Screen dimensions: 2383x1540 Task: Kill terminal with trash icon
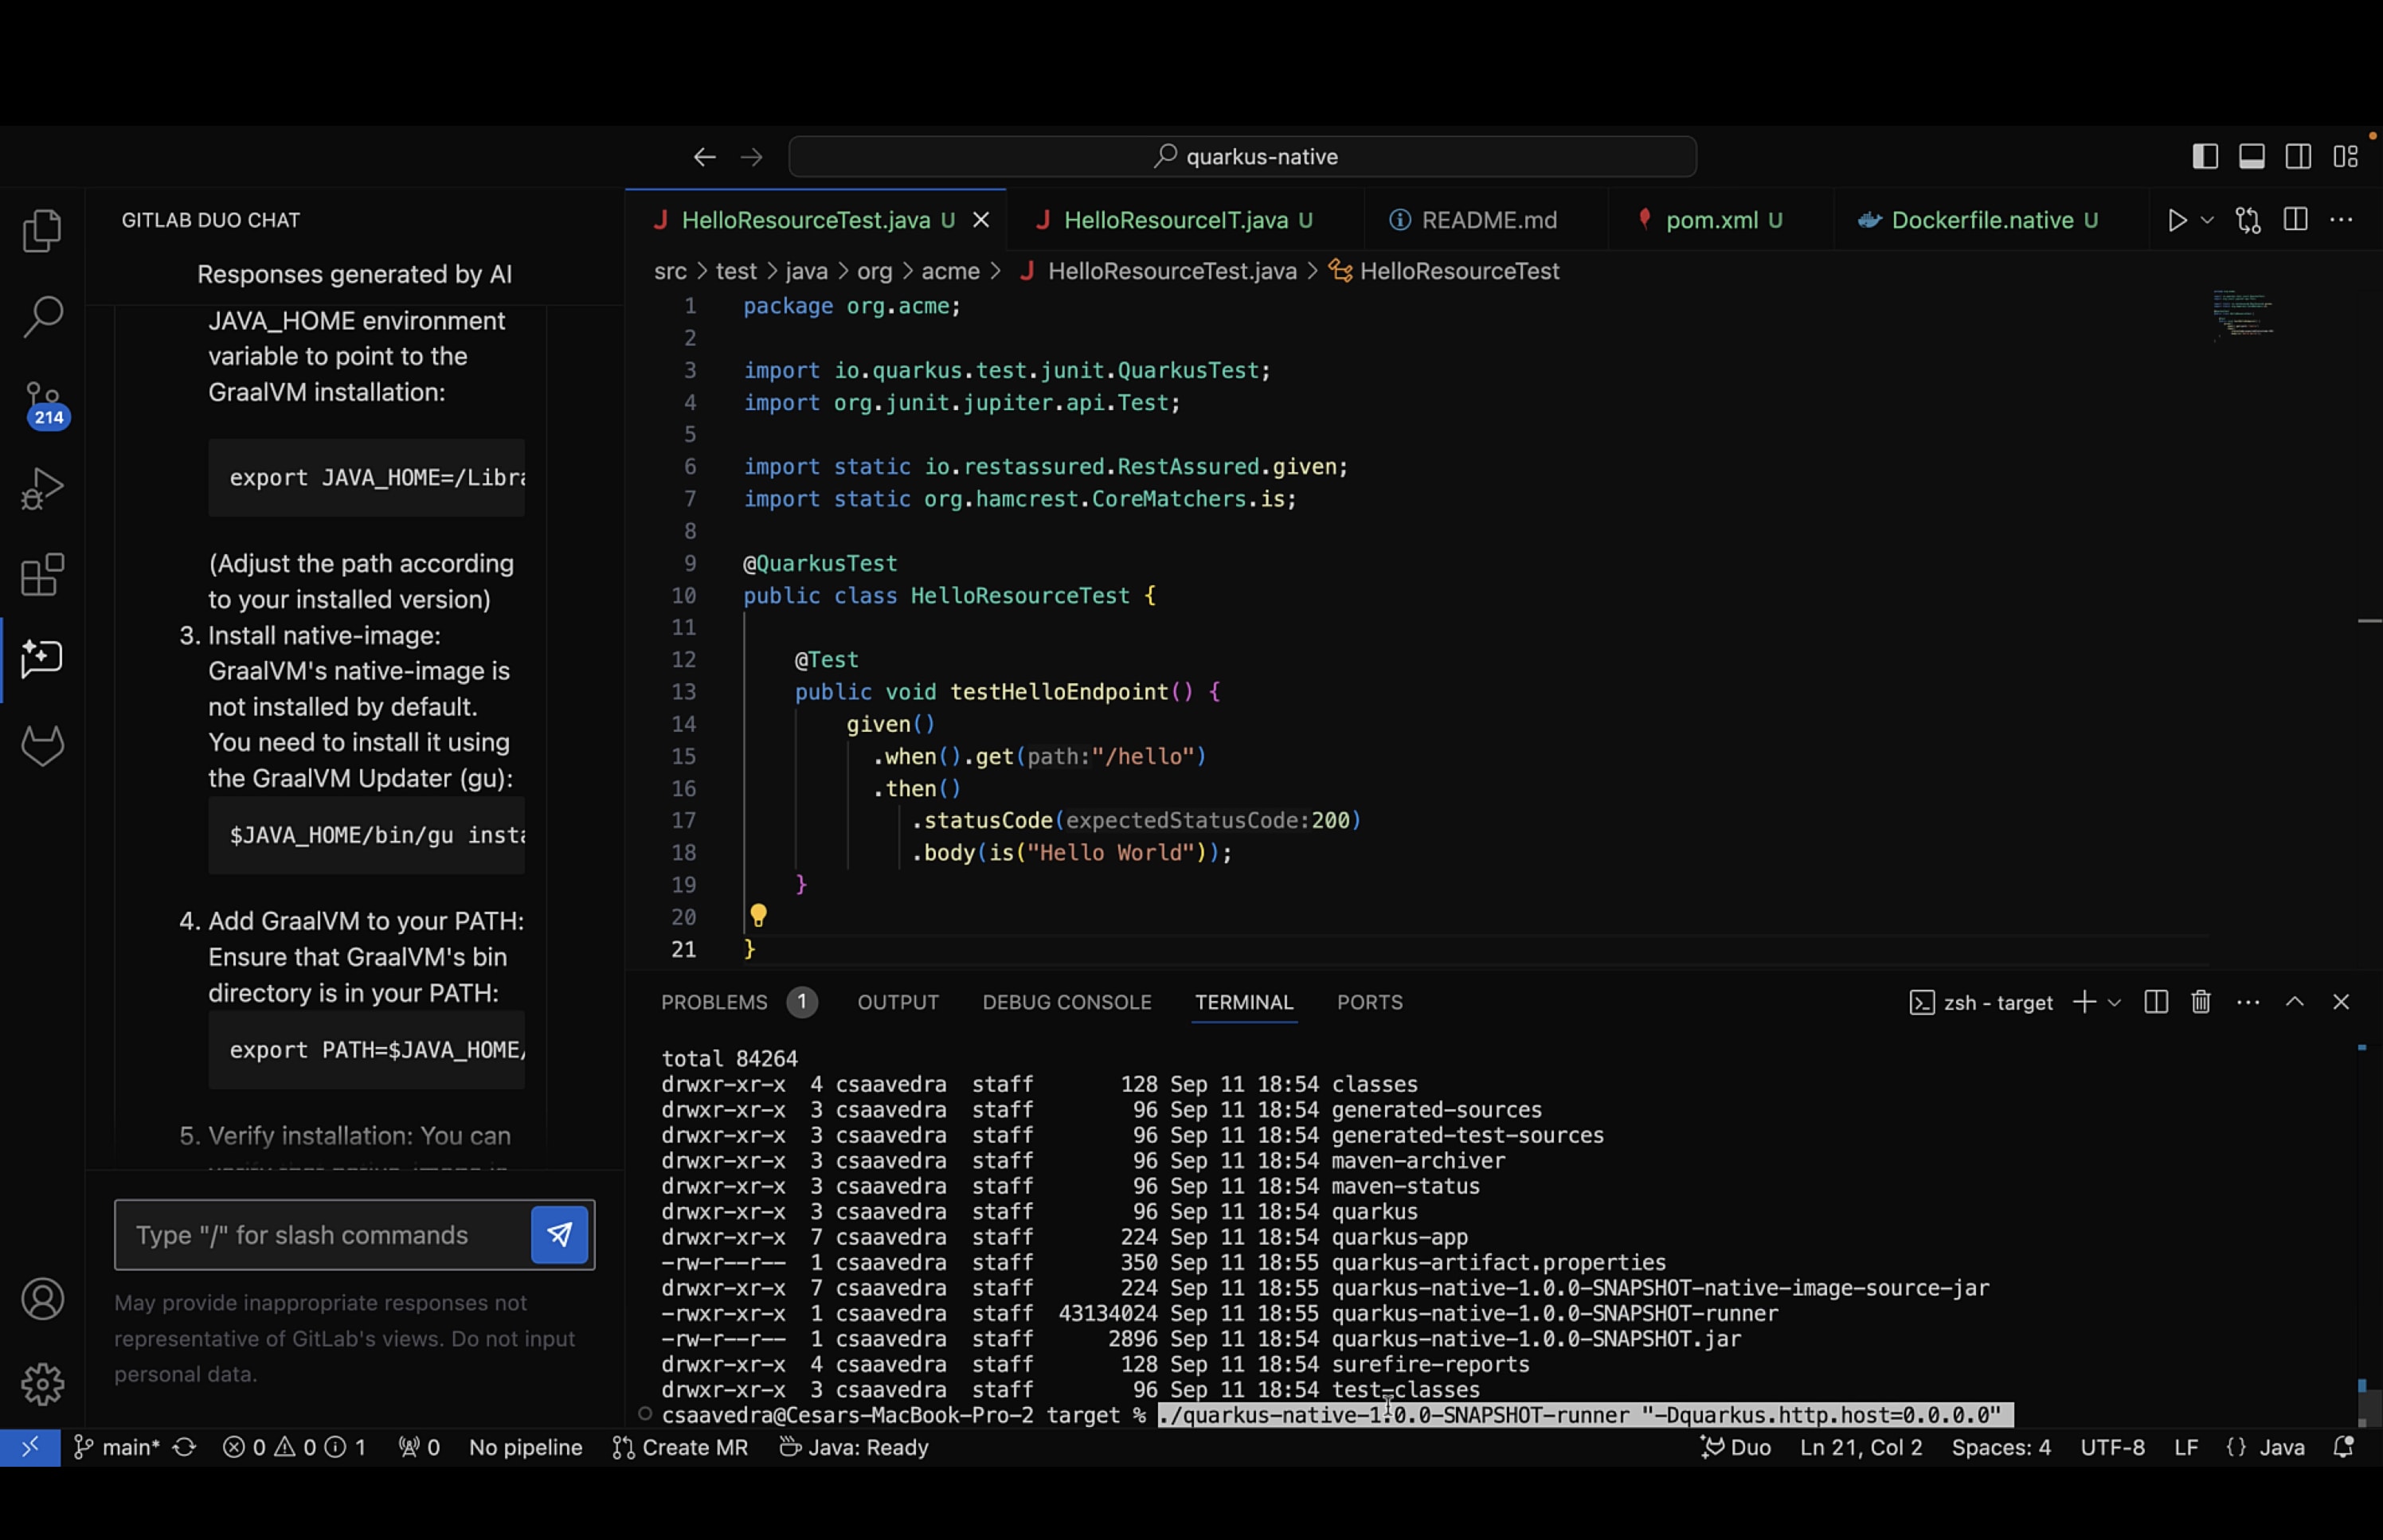click(x=2200, y=1002)
